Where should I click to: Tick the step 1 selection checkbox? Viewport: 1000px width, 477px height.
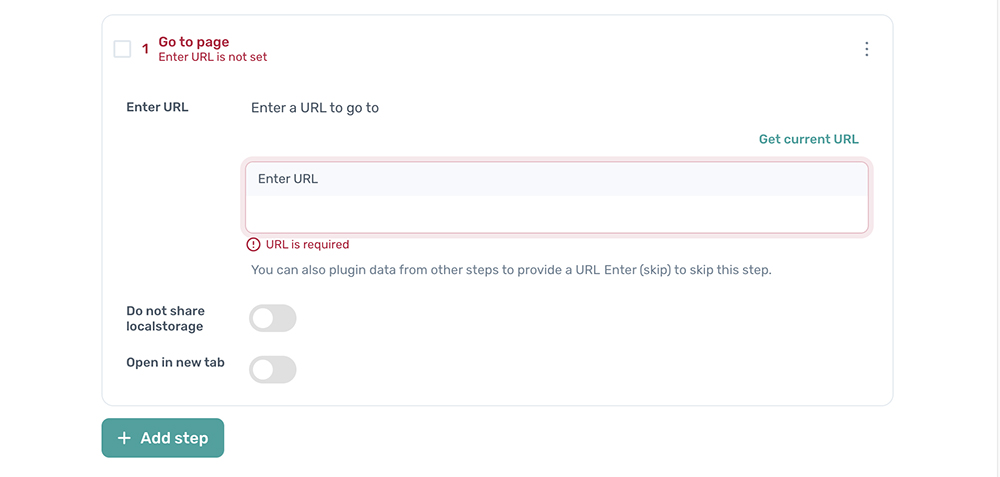(x=122, y=49)
